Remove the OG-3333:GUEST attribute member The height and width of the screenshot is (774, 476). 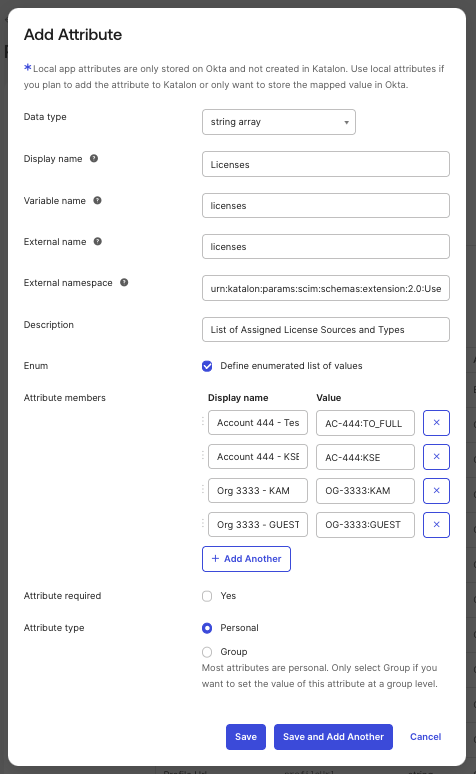point(436,525)
